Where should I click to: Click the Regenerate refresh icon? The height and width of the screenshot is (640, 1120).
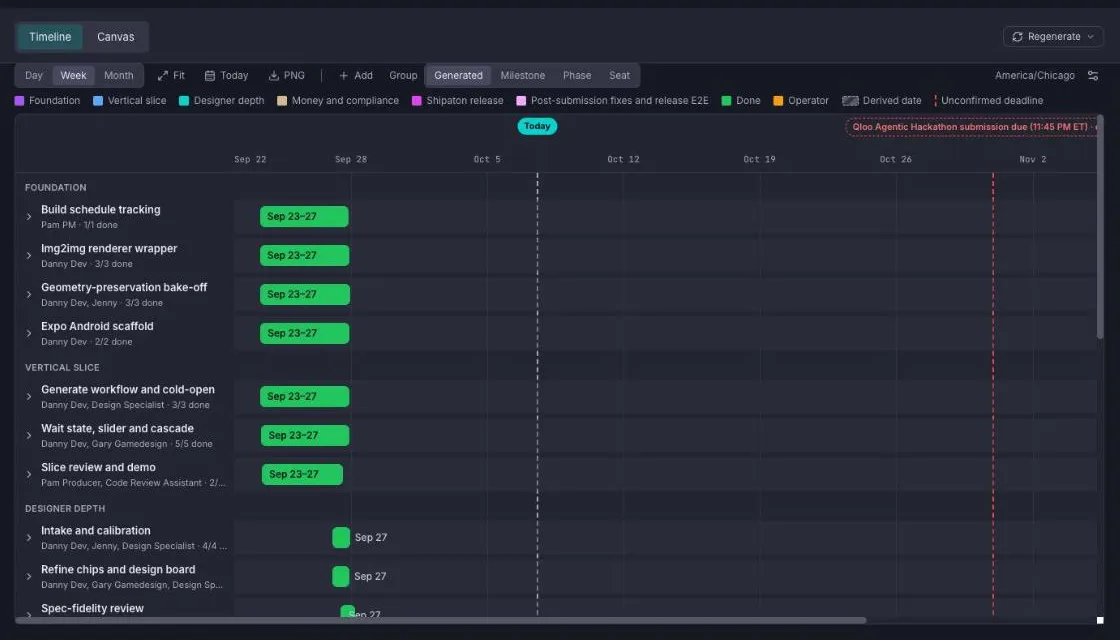[1017, 36]
